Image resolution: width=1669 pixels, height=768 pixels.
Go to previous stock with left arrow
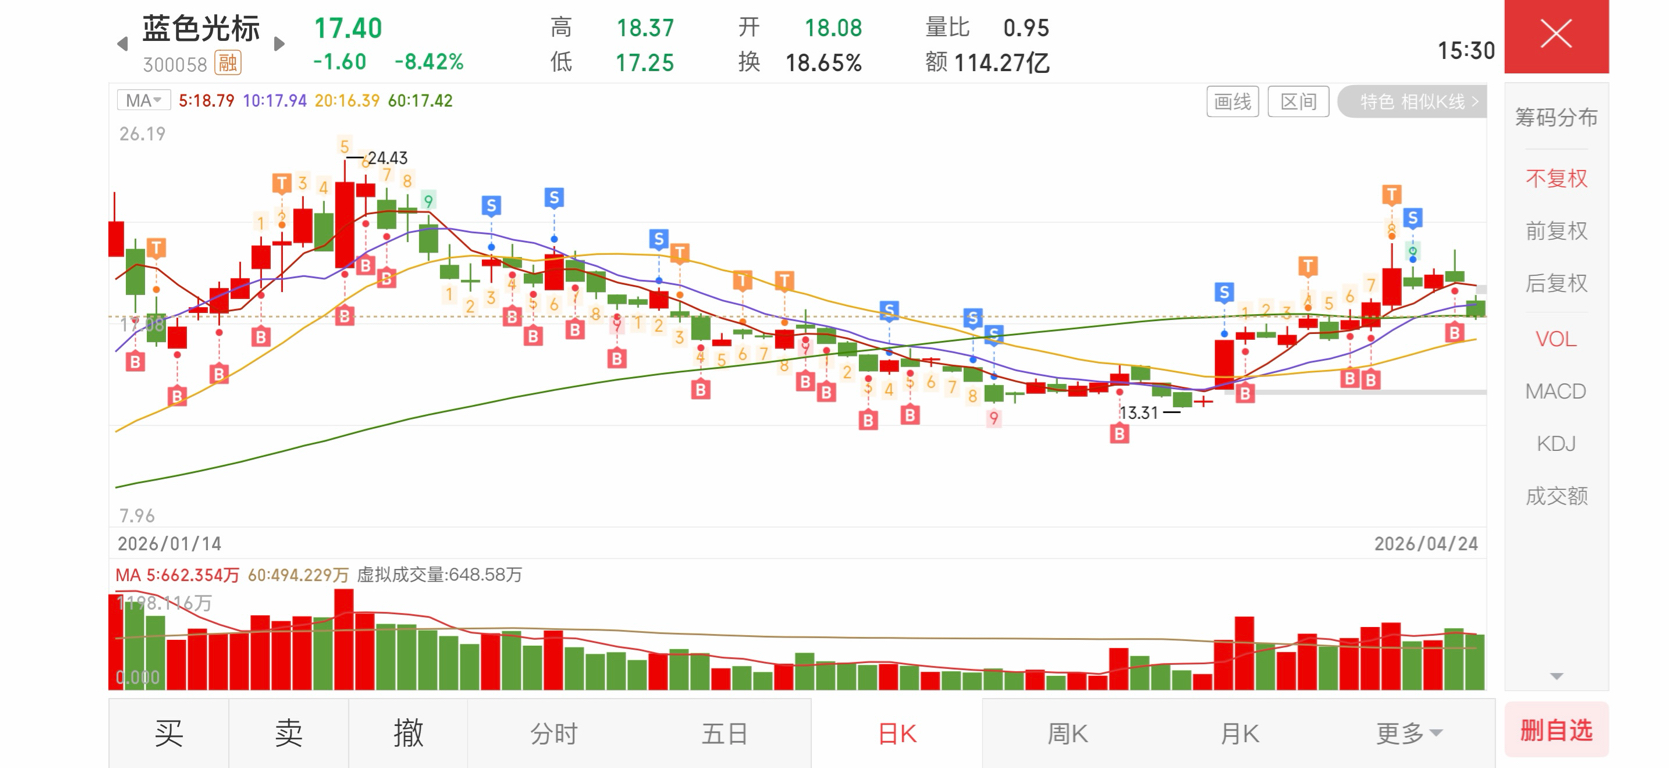tap(122, 44)
